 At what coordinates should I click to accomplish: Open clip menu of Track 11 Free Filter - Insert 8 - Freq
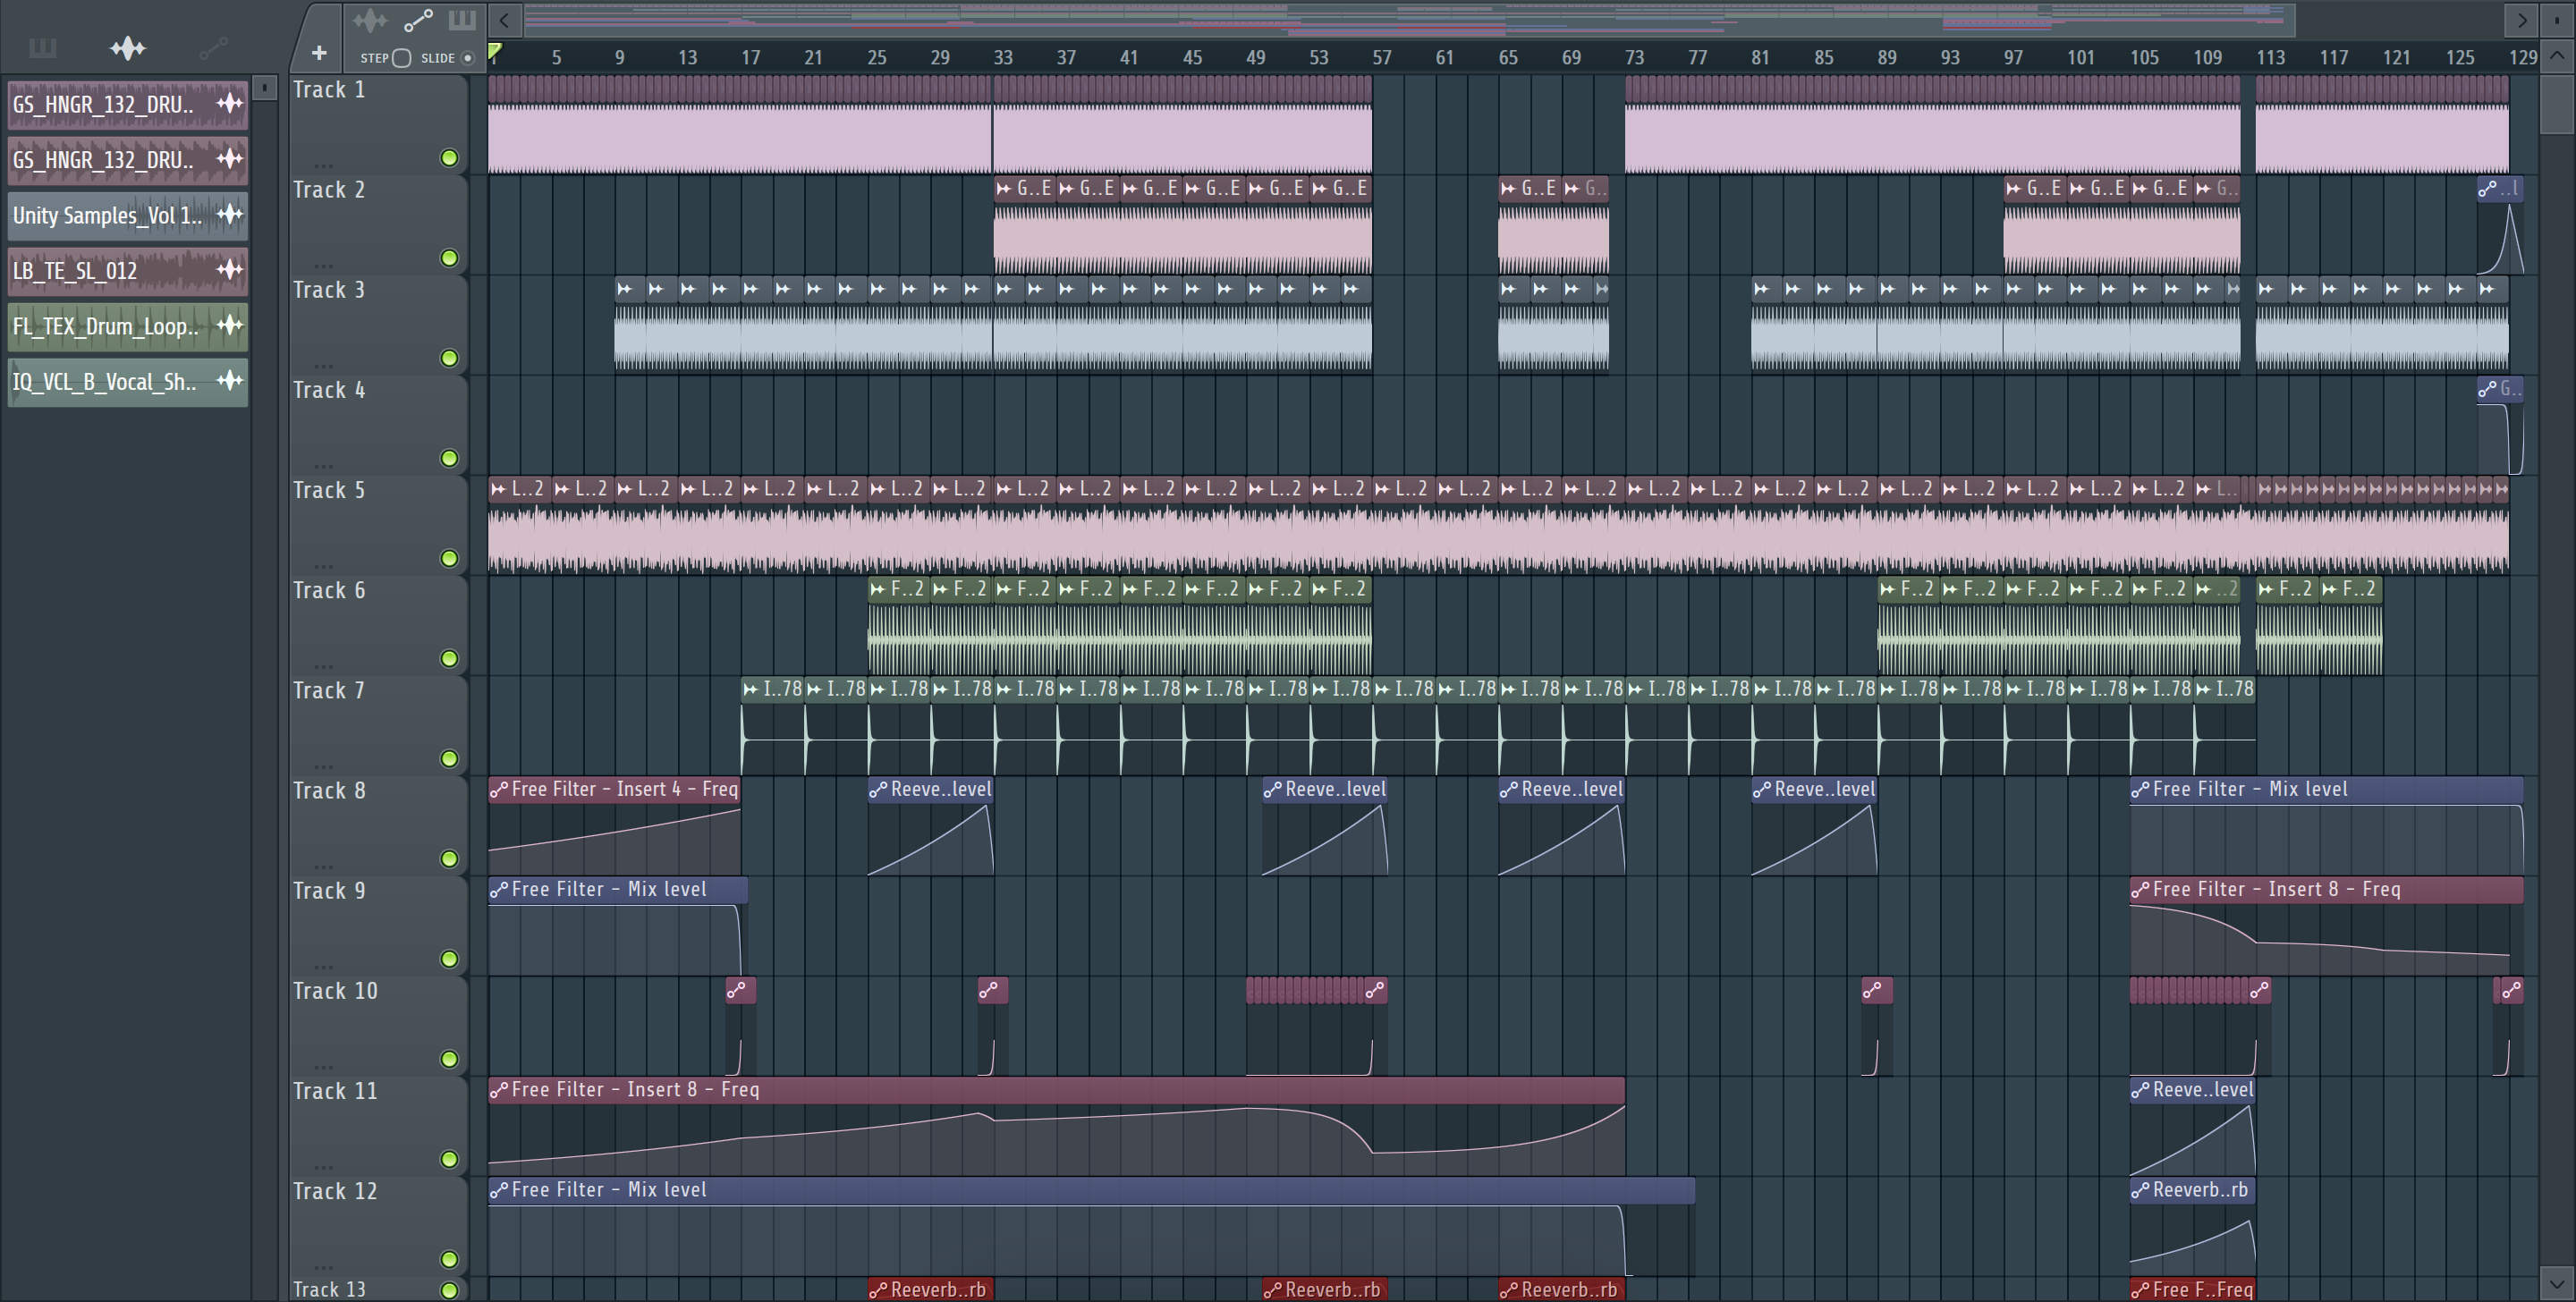(x=499, y=1089)
